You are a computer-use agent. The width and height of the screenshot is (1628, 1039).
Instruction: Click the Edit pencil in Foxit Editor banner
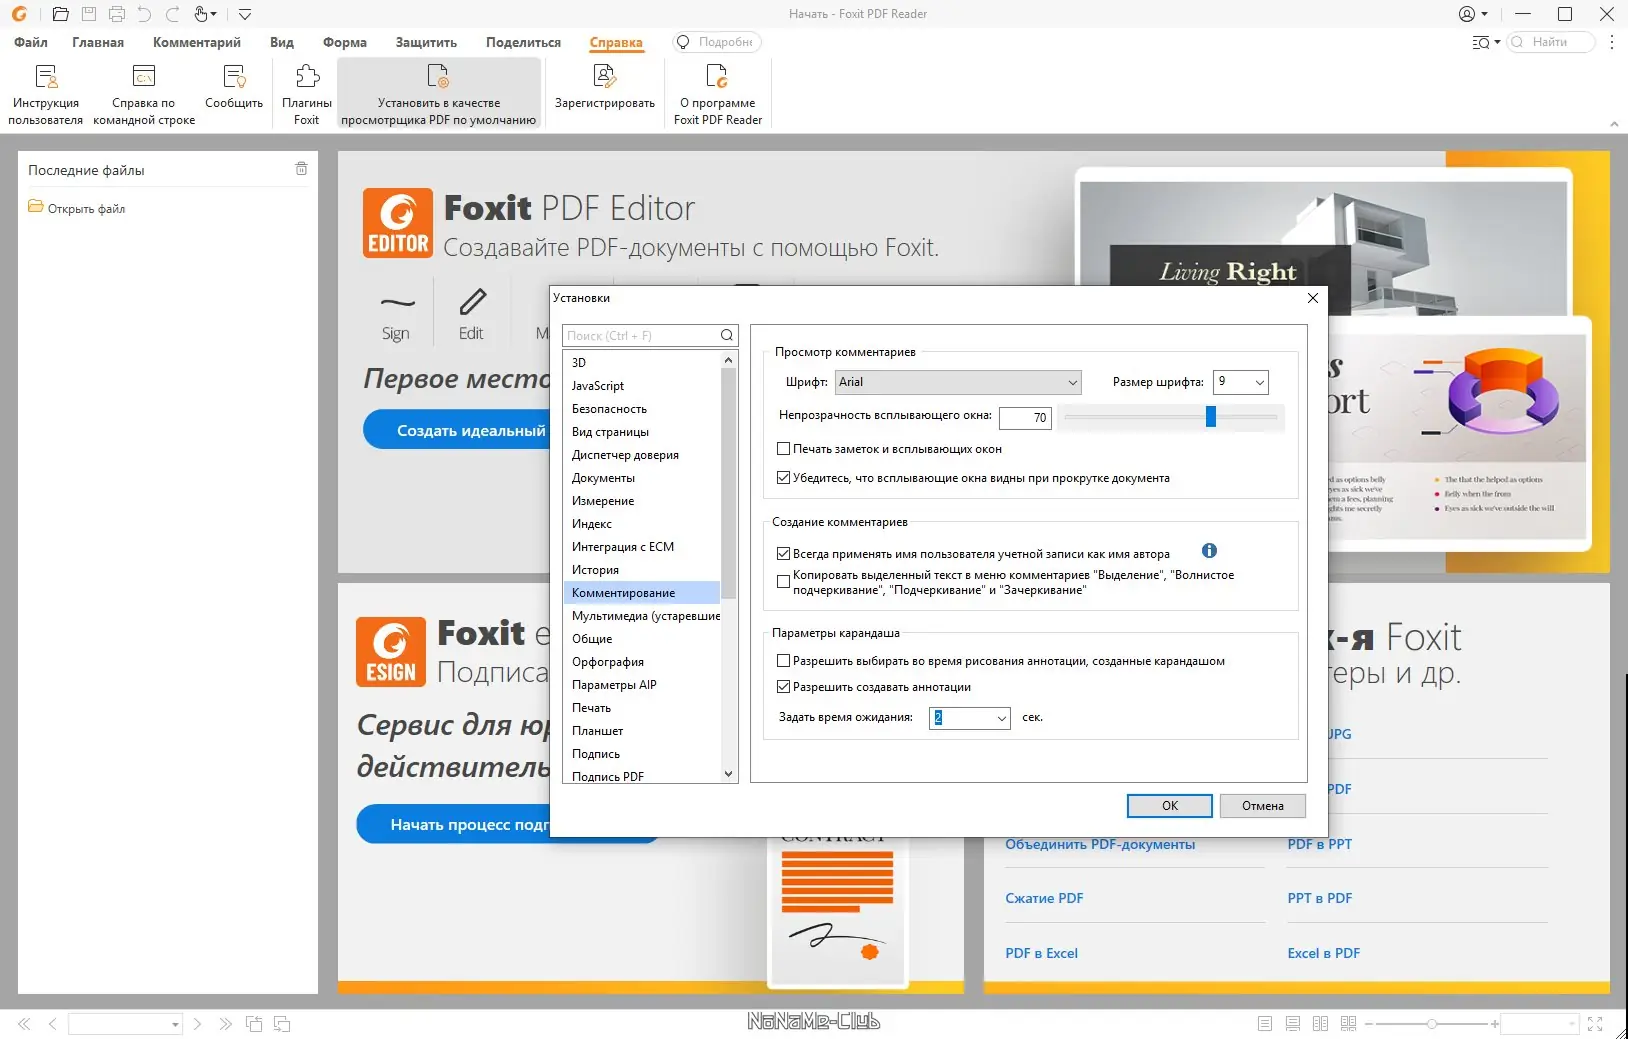(x=471, y=316)
